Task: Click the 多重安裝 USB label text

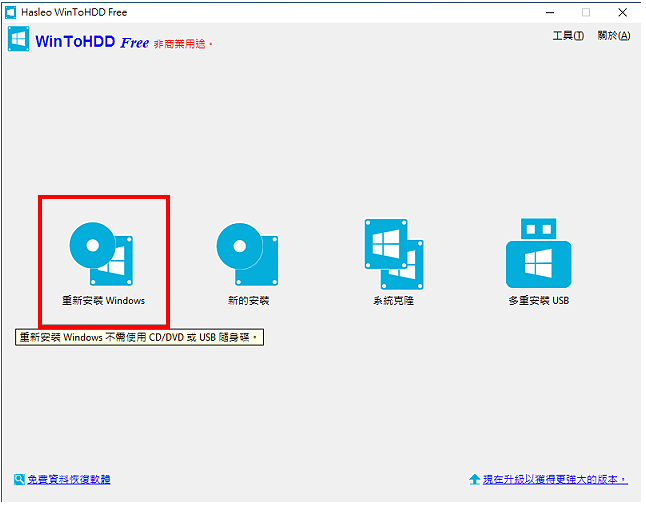Action: [538, 301]
